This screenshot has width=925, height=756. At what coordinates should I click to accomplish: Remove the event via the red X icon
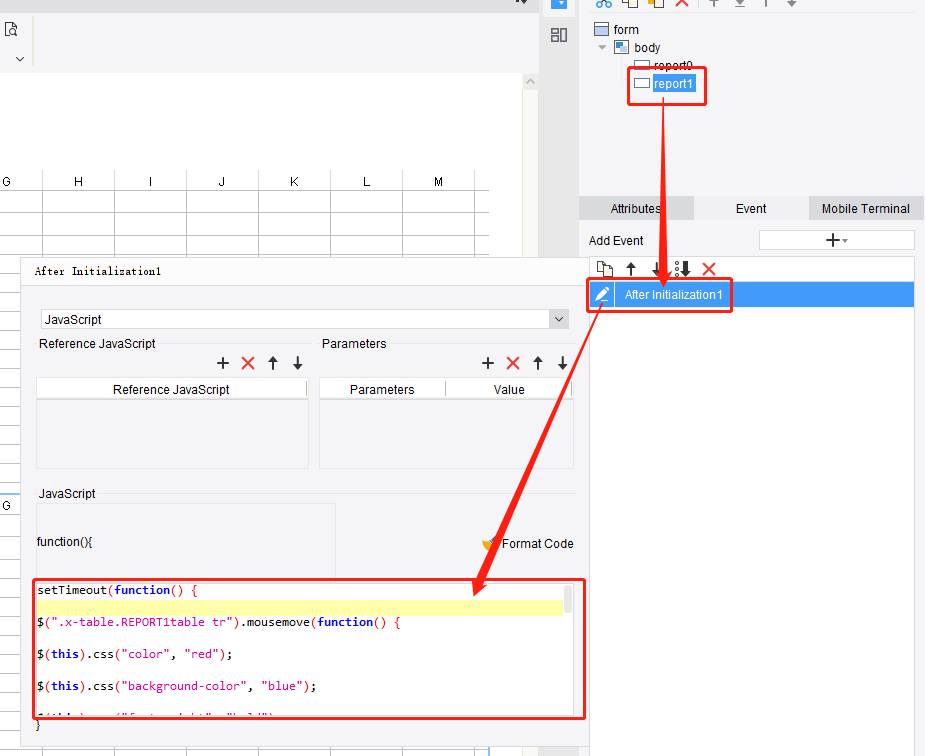(709, 269)
